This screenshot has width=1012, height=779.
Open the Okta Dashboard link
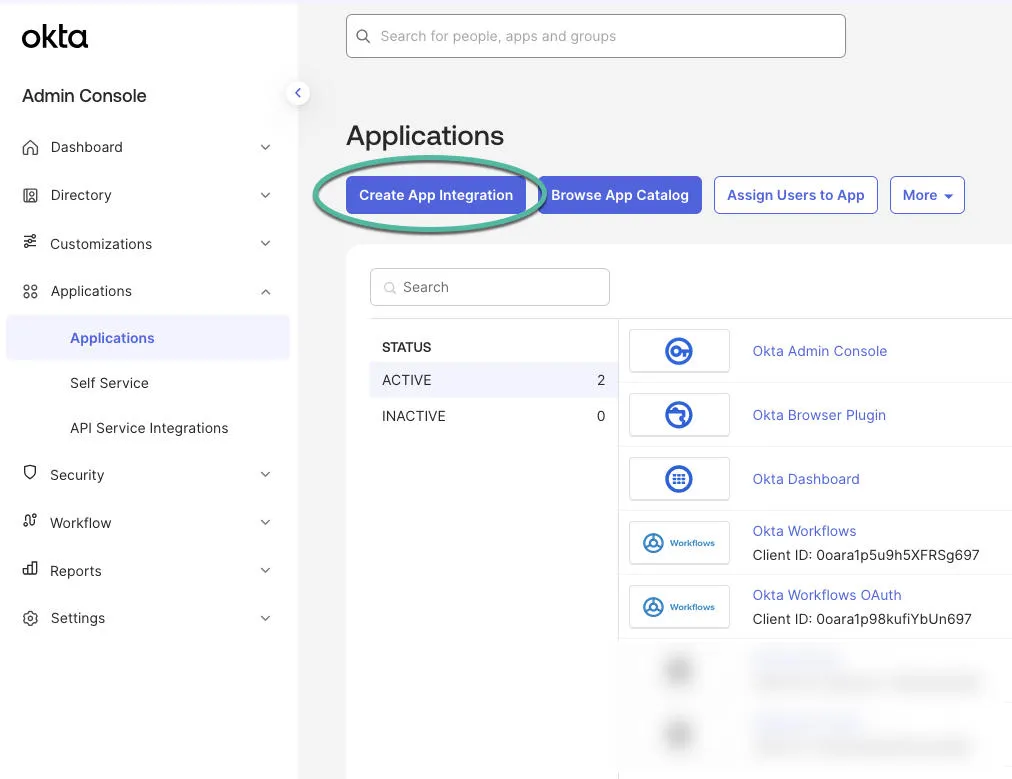806,479
